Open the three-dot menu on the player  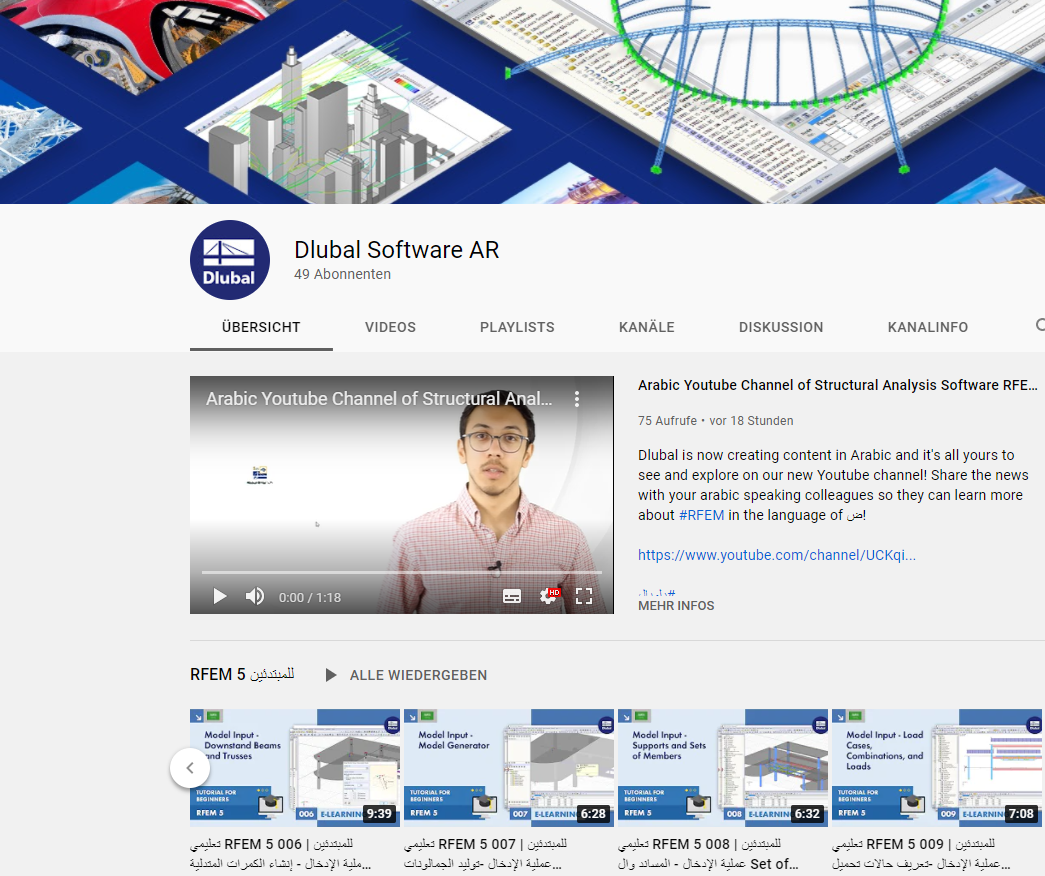coord(576,398)
